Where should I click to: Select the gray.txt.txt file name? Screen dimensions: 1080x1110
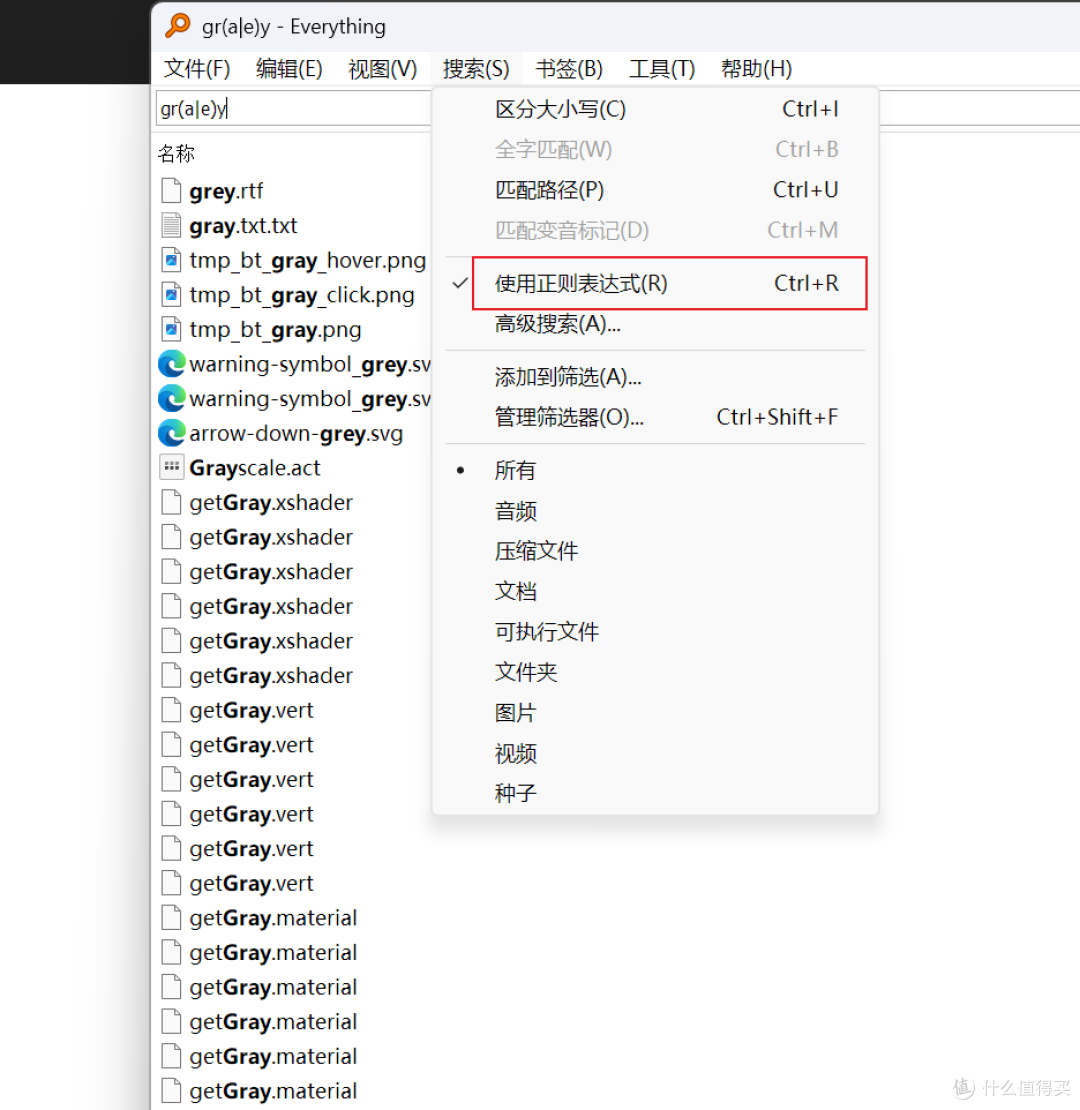pos(243,226)
